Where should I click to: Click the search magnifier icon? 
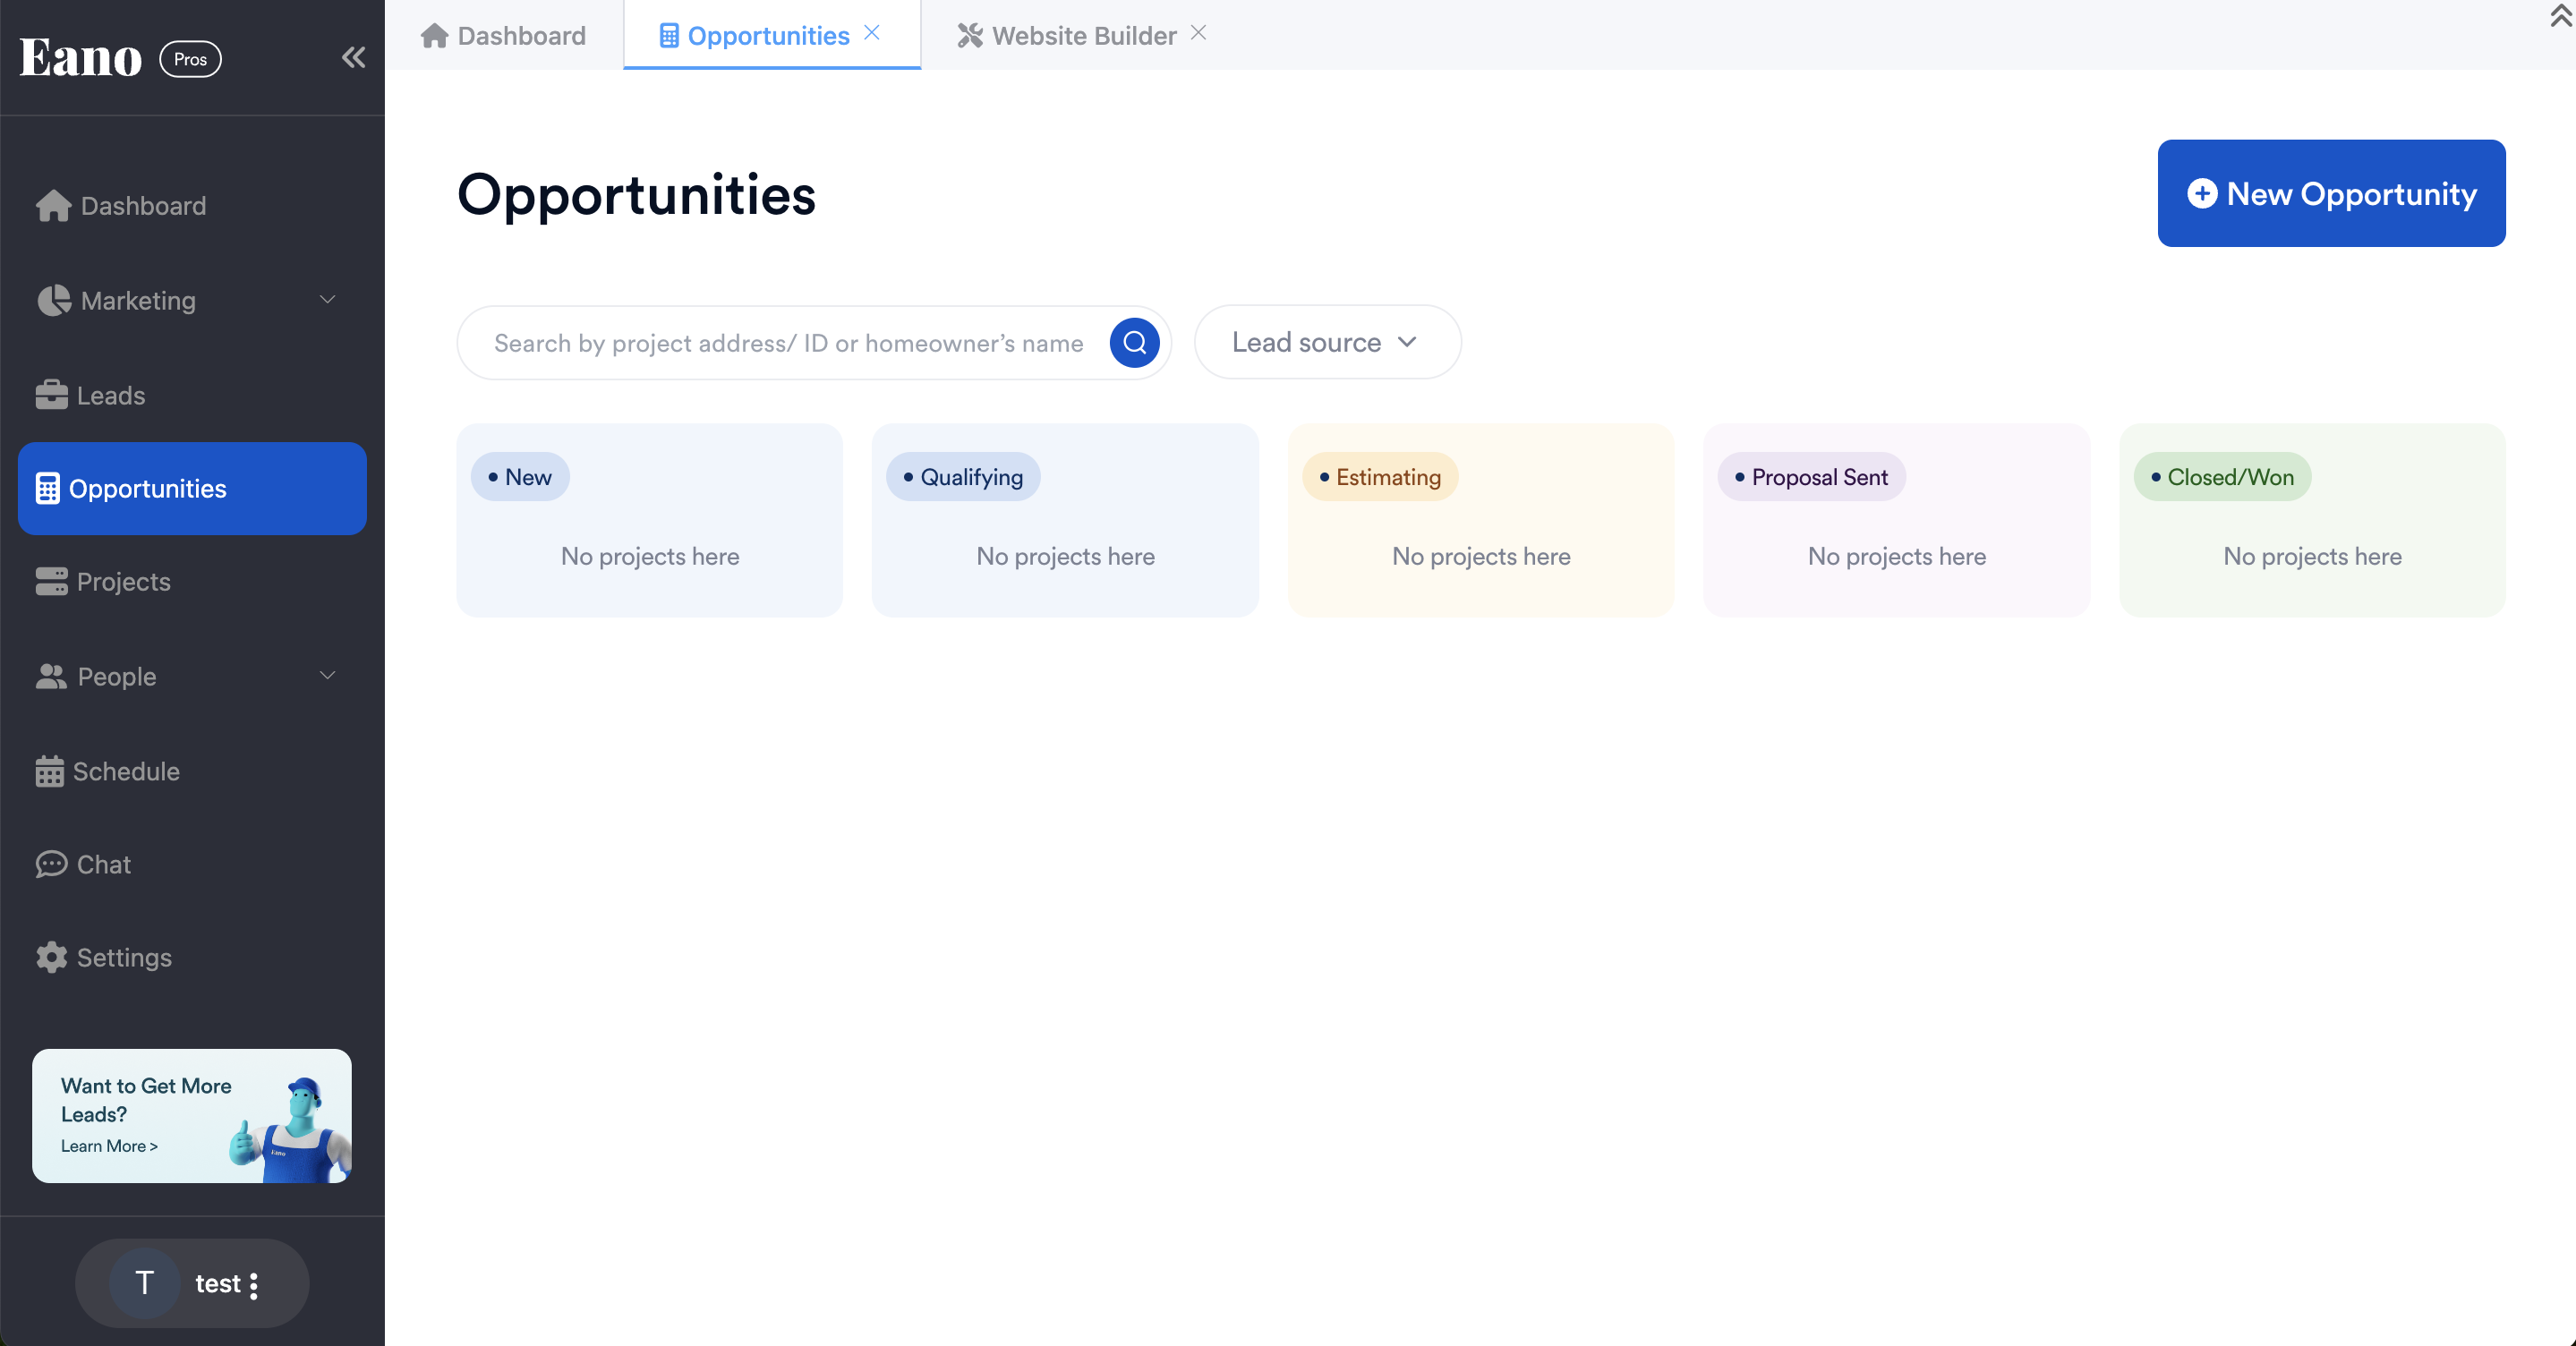tap(1134, 343)
